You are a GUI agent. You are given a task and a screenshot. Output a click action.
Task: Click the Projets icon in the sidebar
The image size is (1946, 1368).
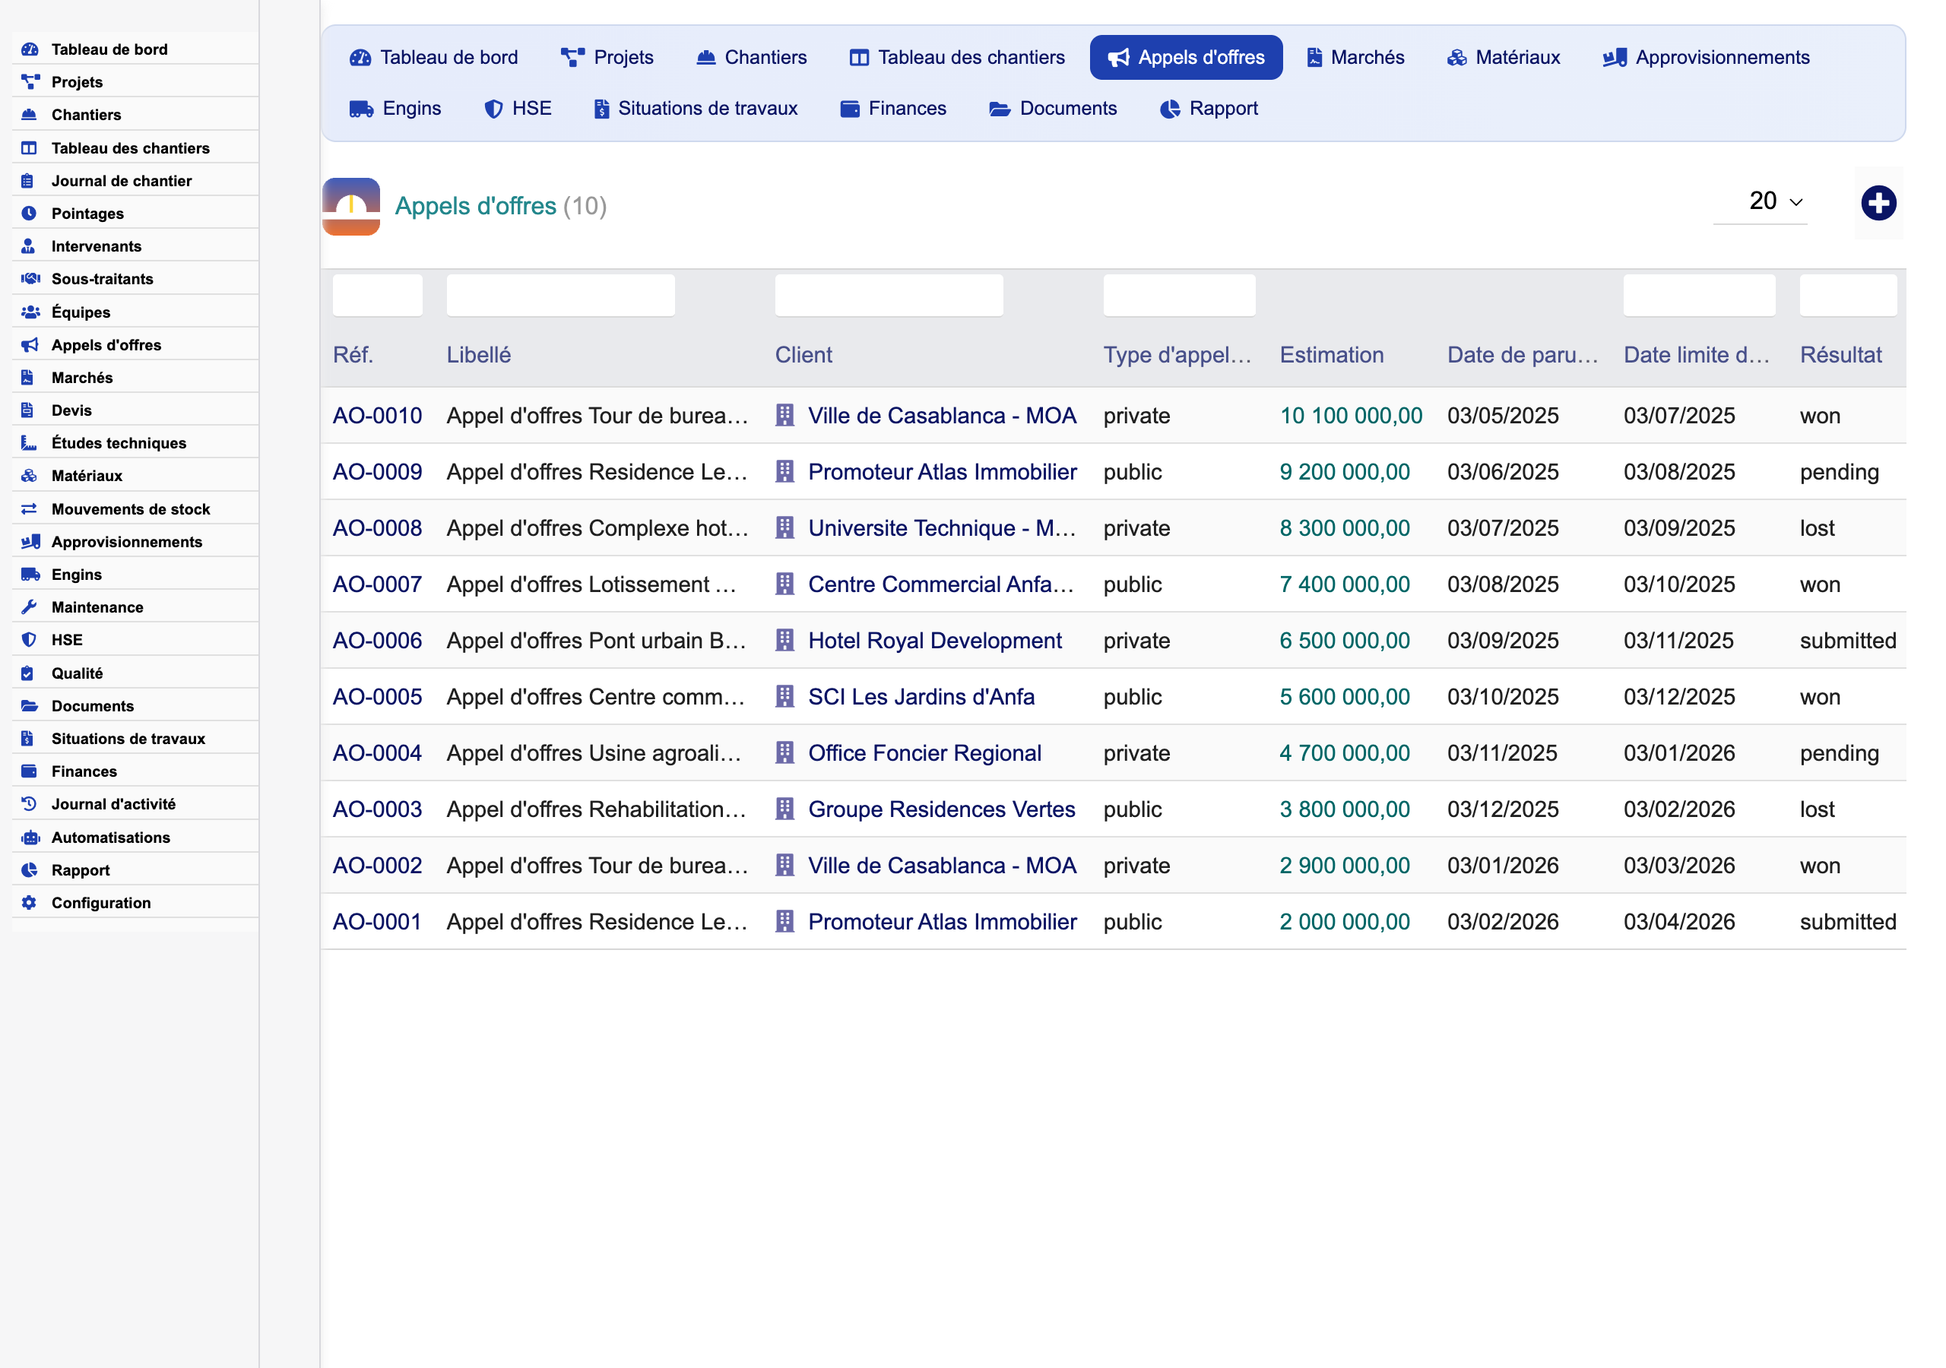click(30, 82)
